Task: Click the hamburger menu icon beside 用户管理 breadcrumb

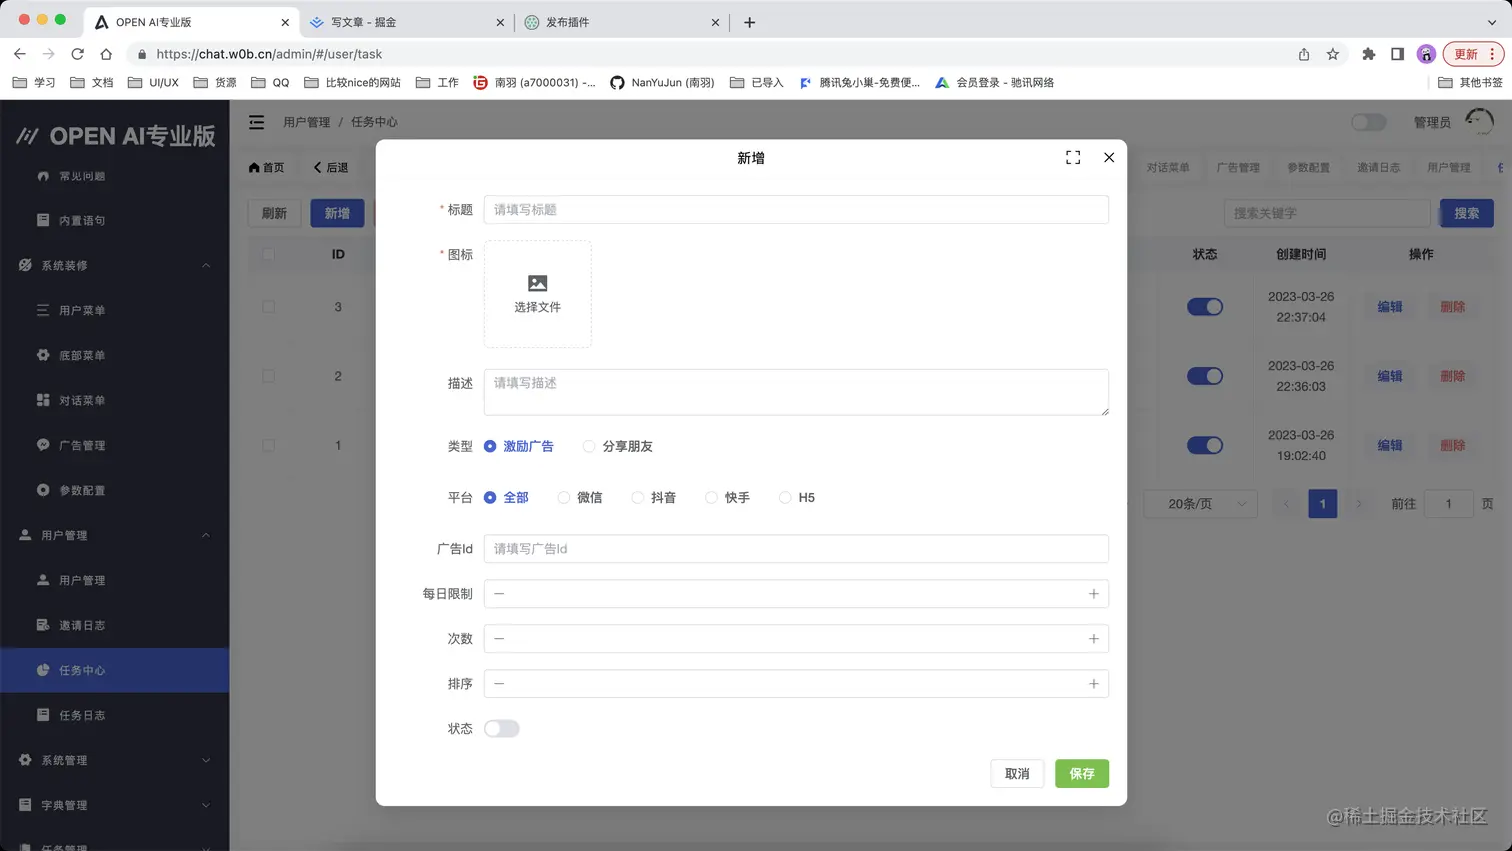Action: tap(256, 122)
